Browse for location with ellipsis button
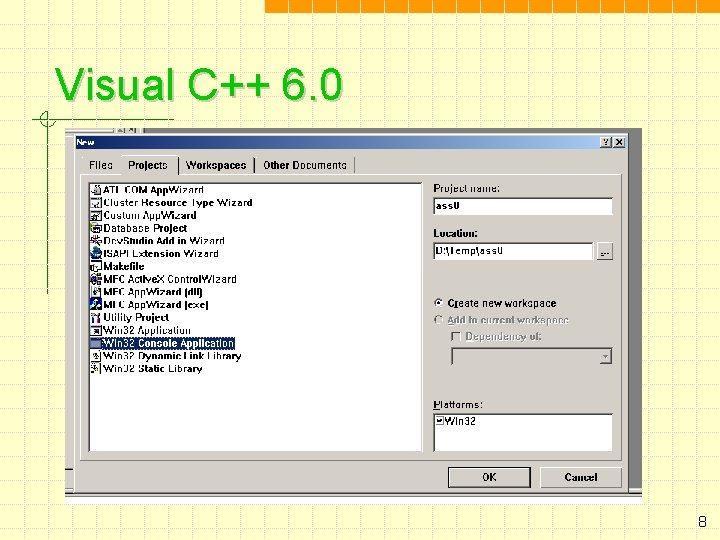Screen dimensions: 720x540 click(604, 252)
